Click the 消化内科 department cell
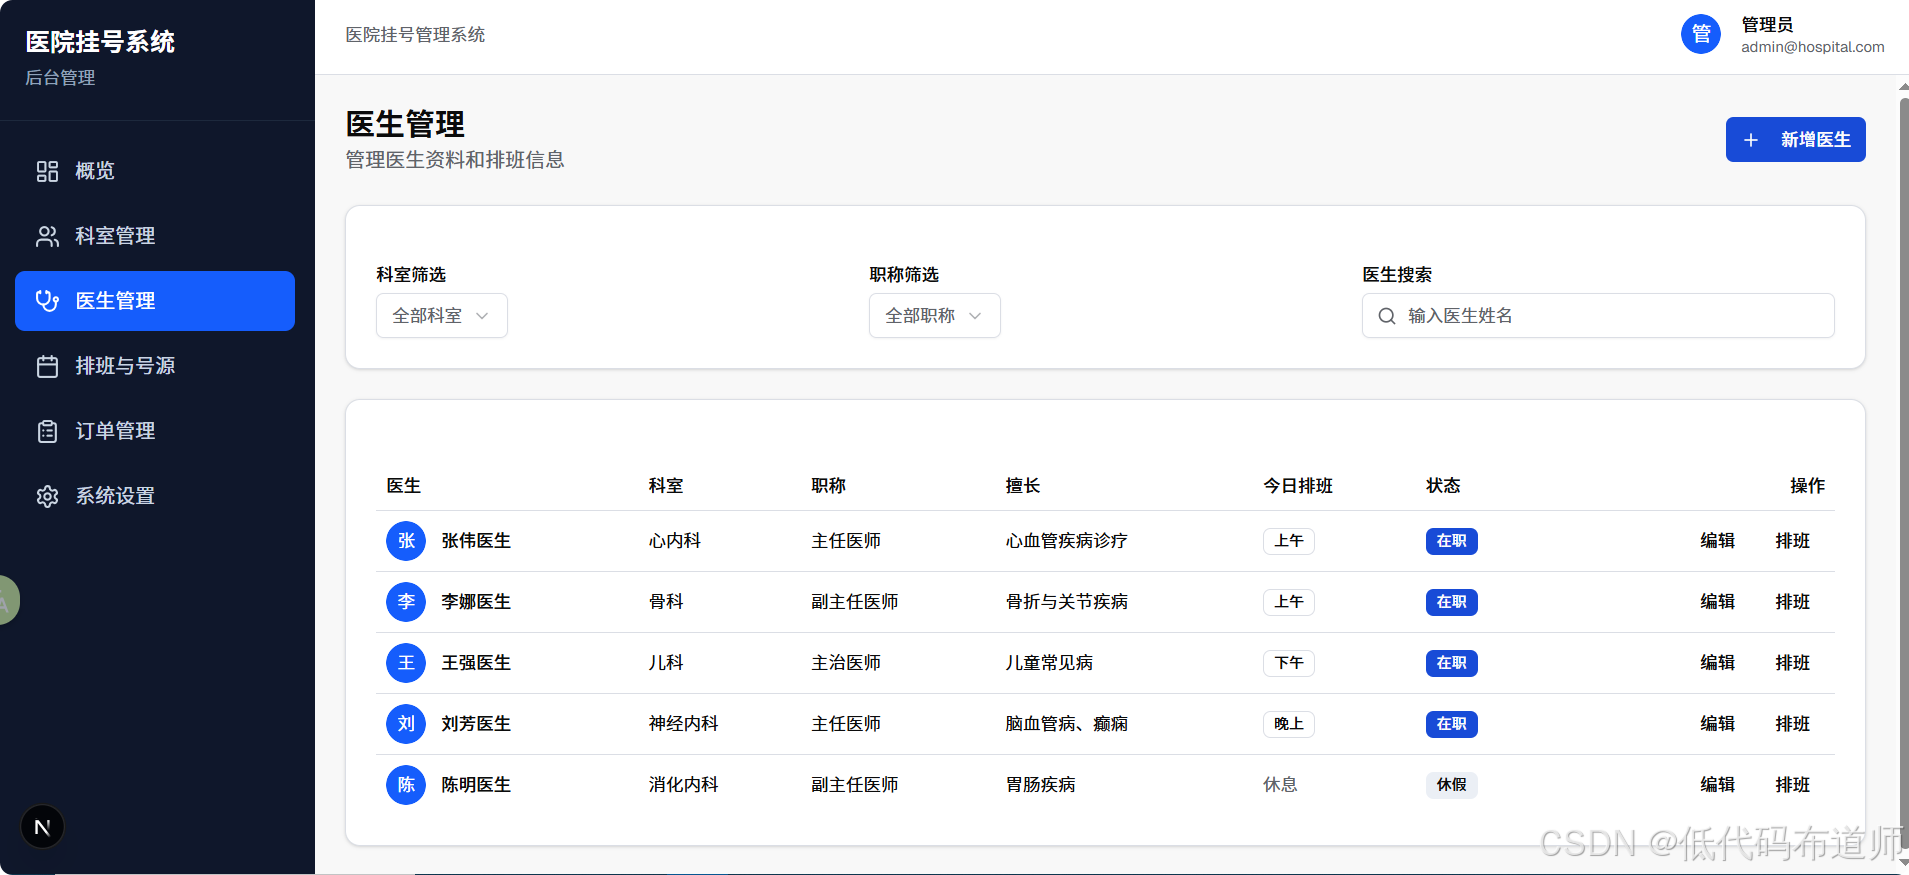The image size is (1909, 875). coord(683,785)
